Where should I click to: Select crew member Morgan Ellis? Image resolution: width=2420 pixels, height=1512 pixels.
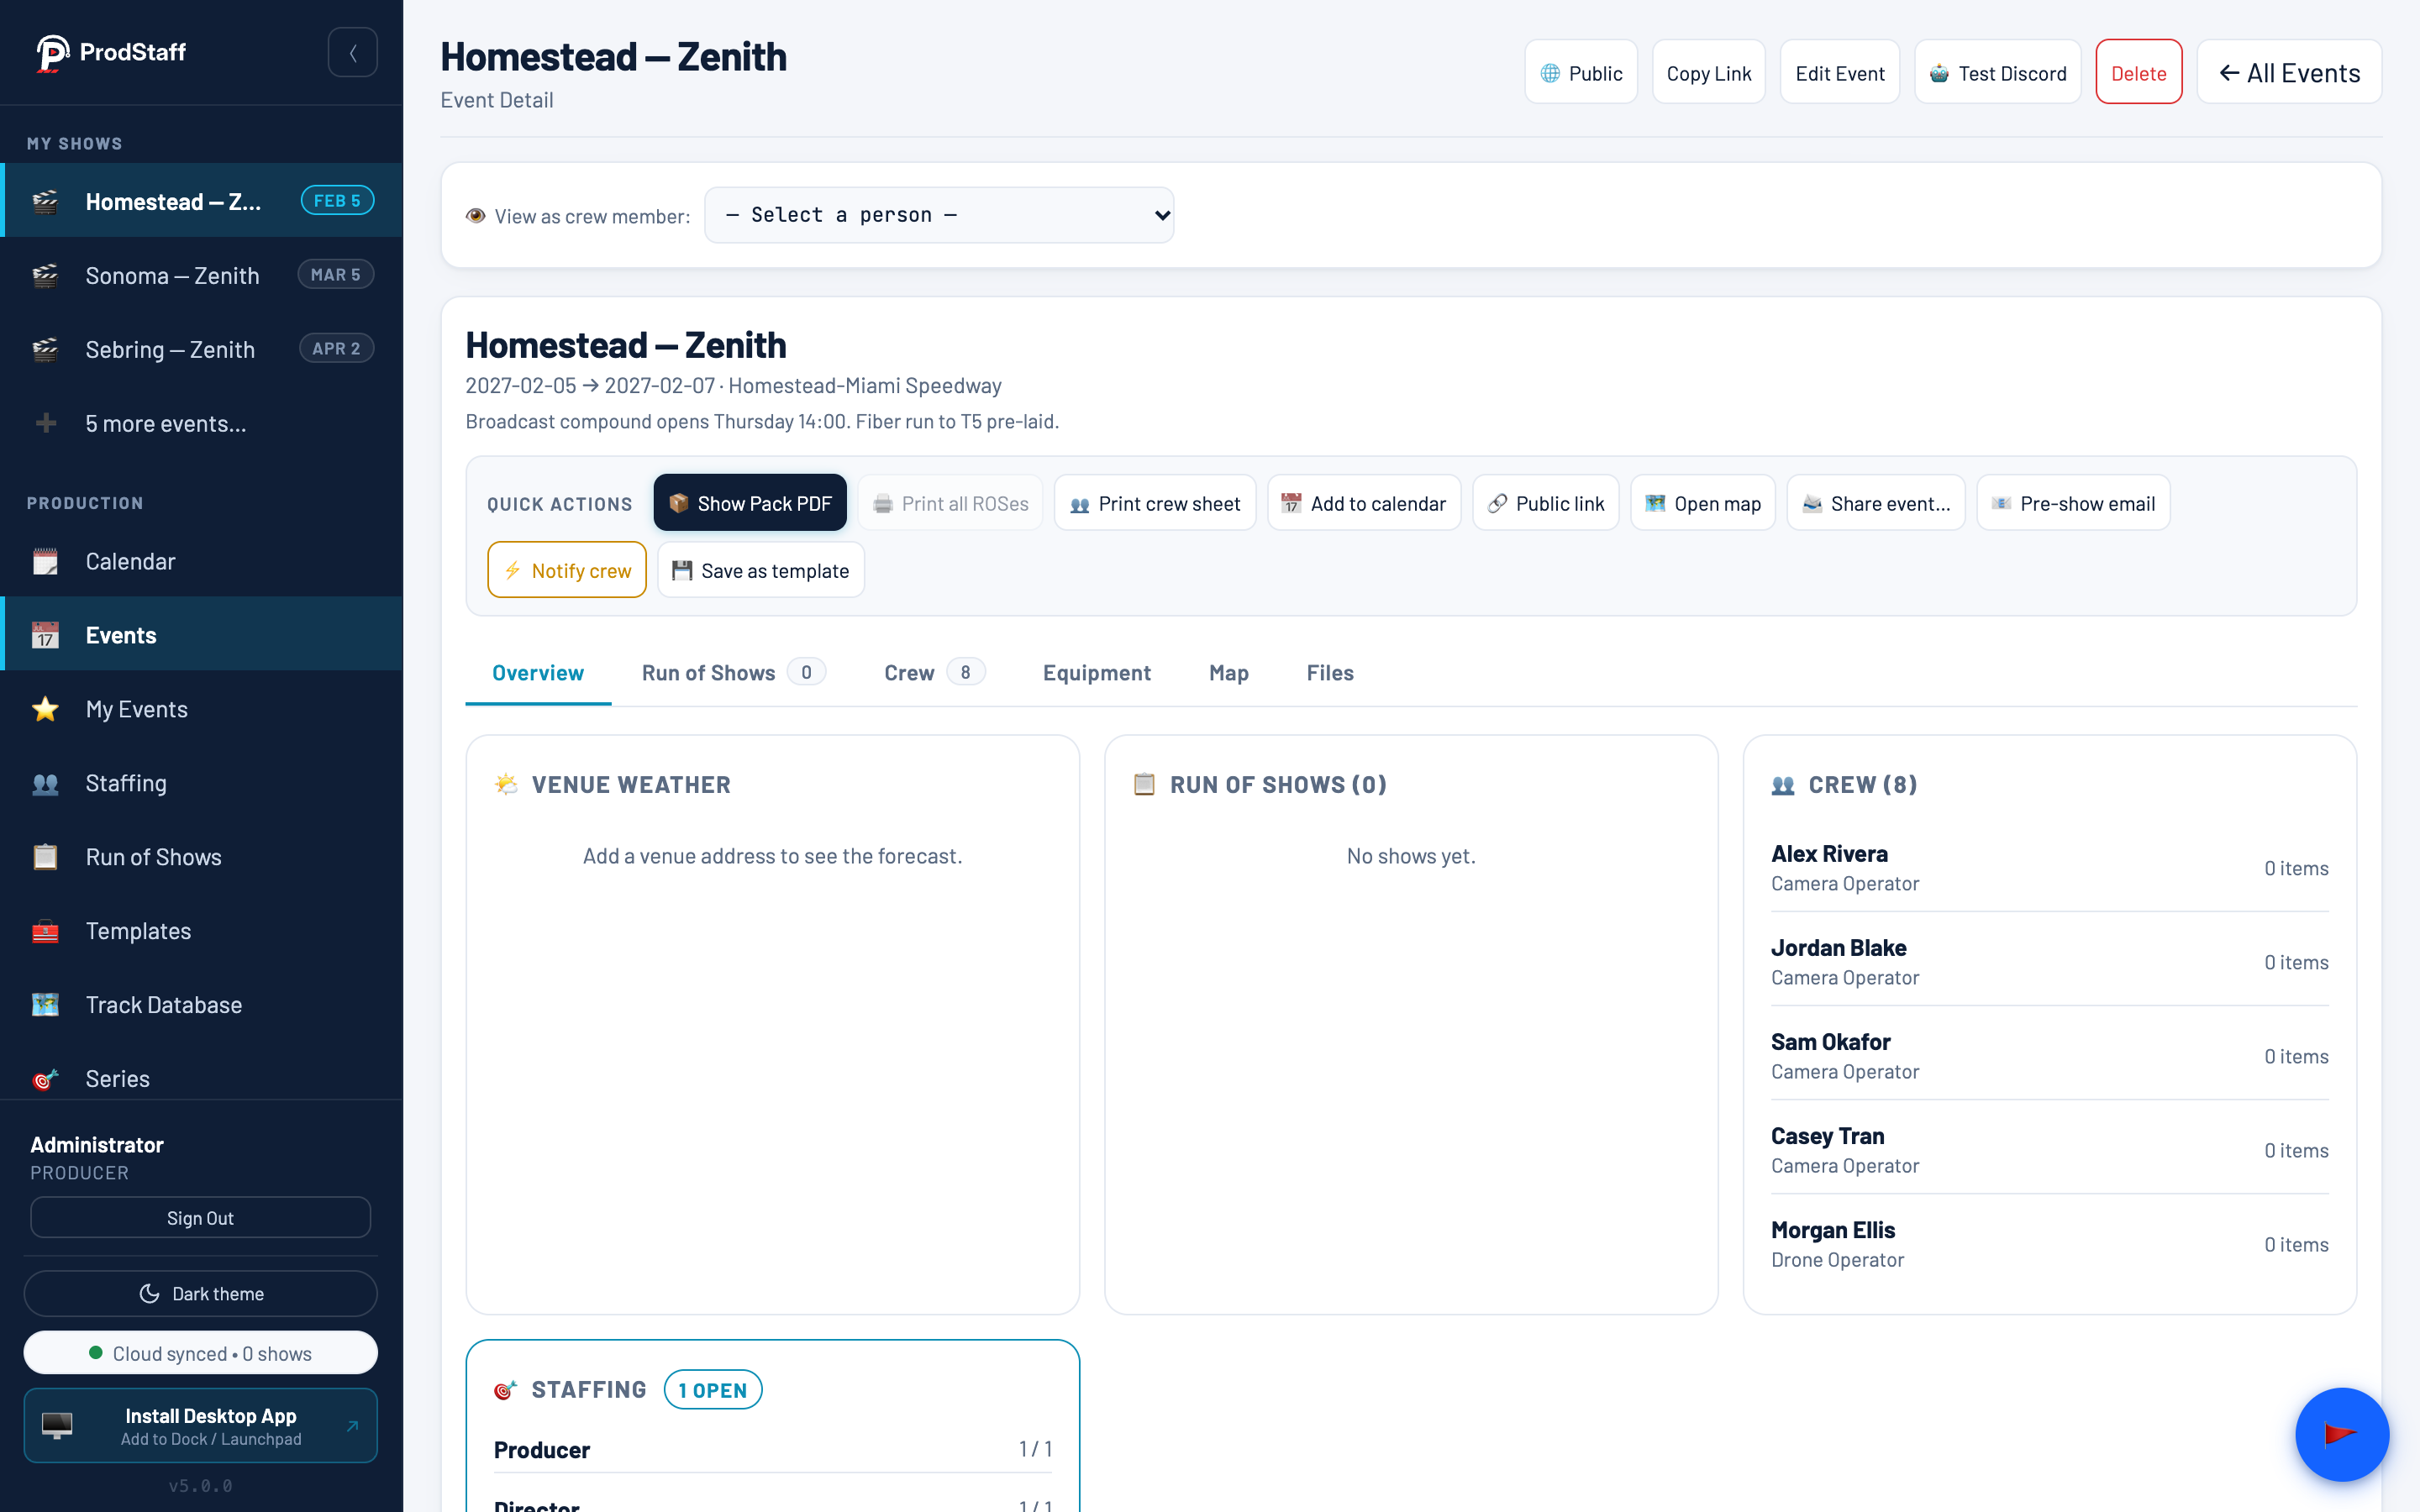coord(2049,1243)
